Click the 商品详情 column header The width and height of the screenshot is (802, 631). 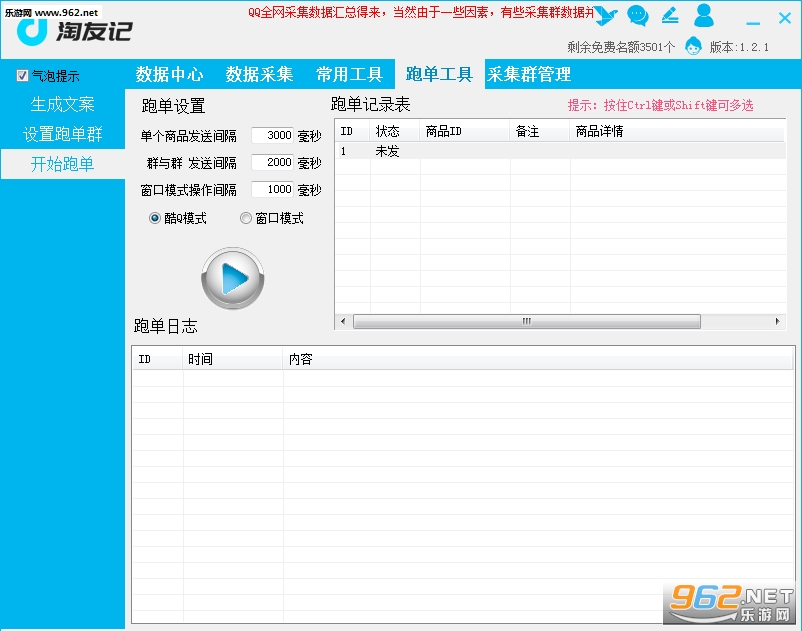point(677,131)
